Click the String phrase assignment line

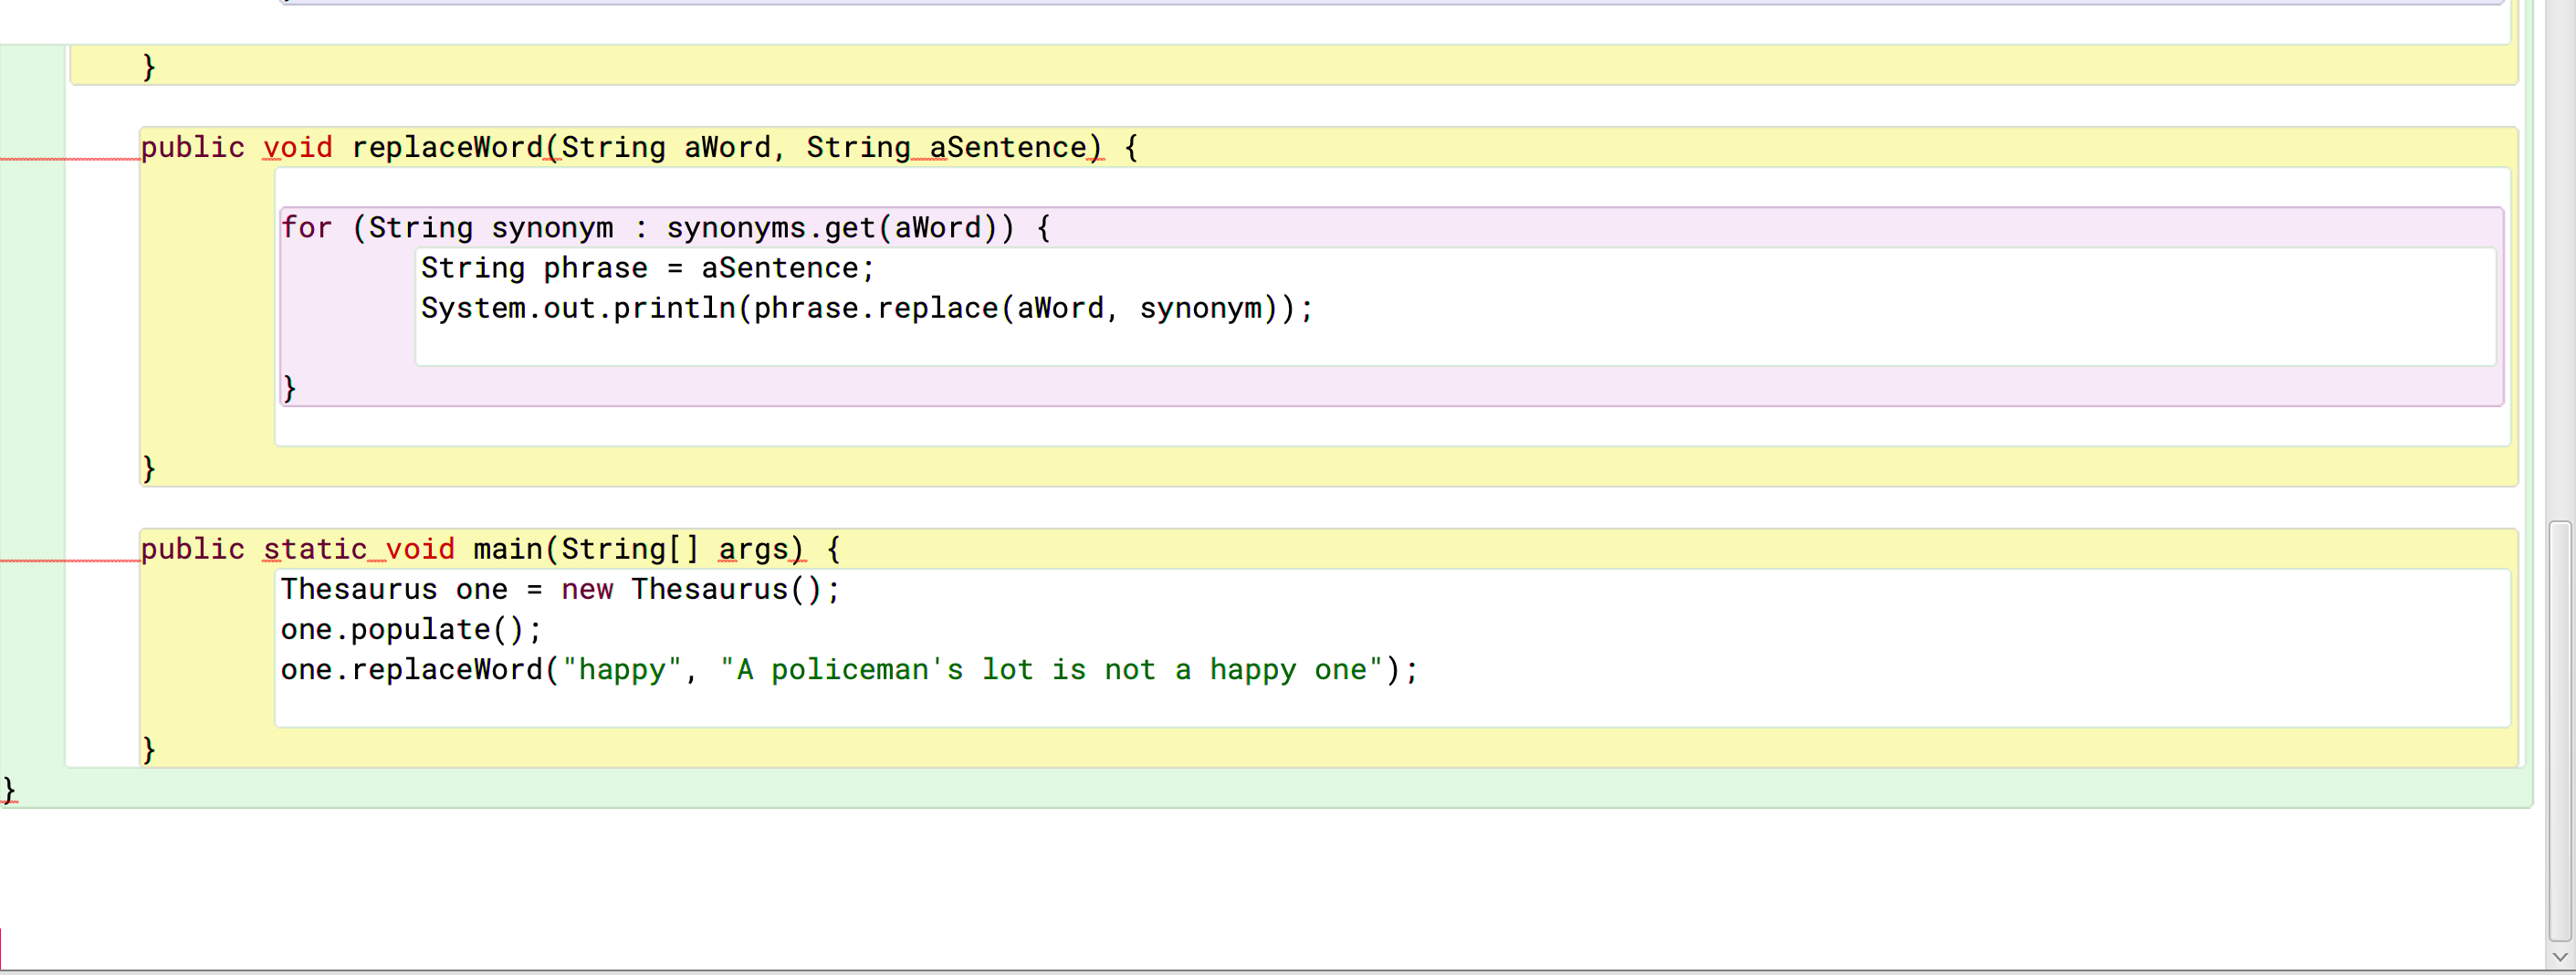(646, 267)
